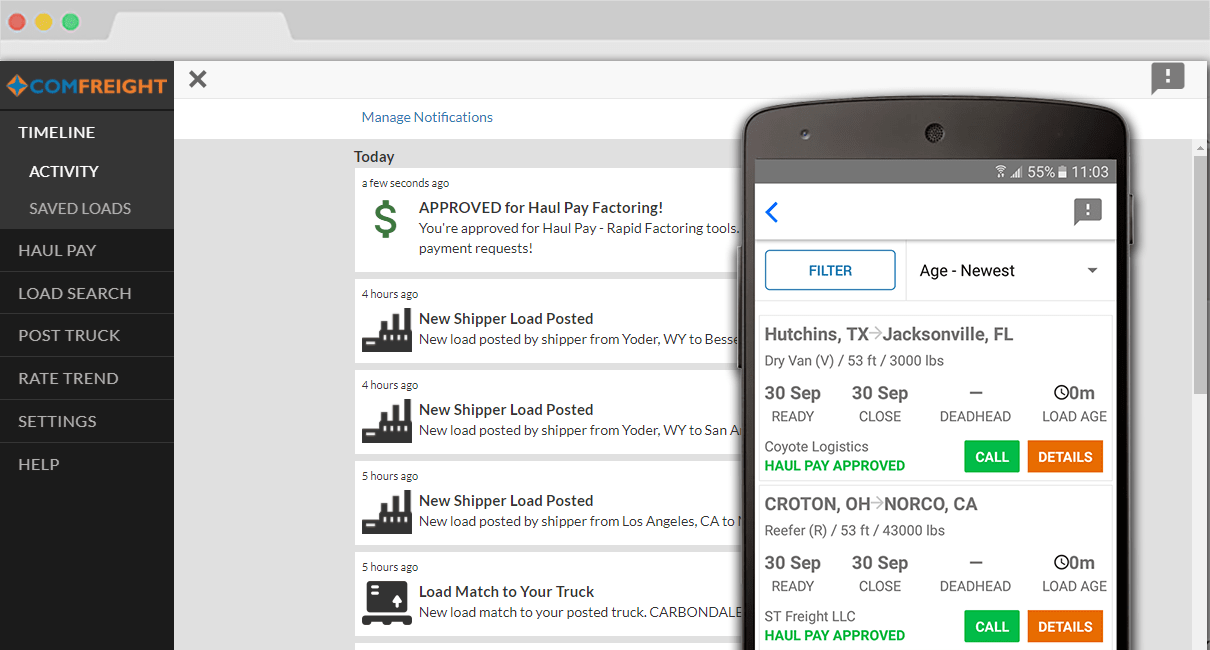
Task: Tap HAUL PAY APPROVED under Coyote Logistics
Action: click(x=835, y=466)
